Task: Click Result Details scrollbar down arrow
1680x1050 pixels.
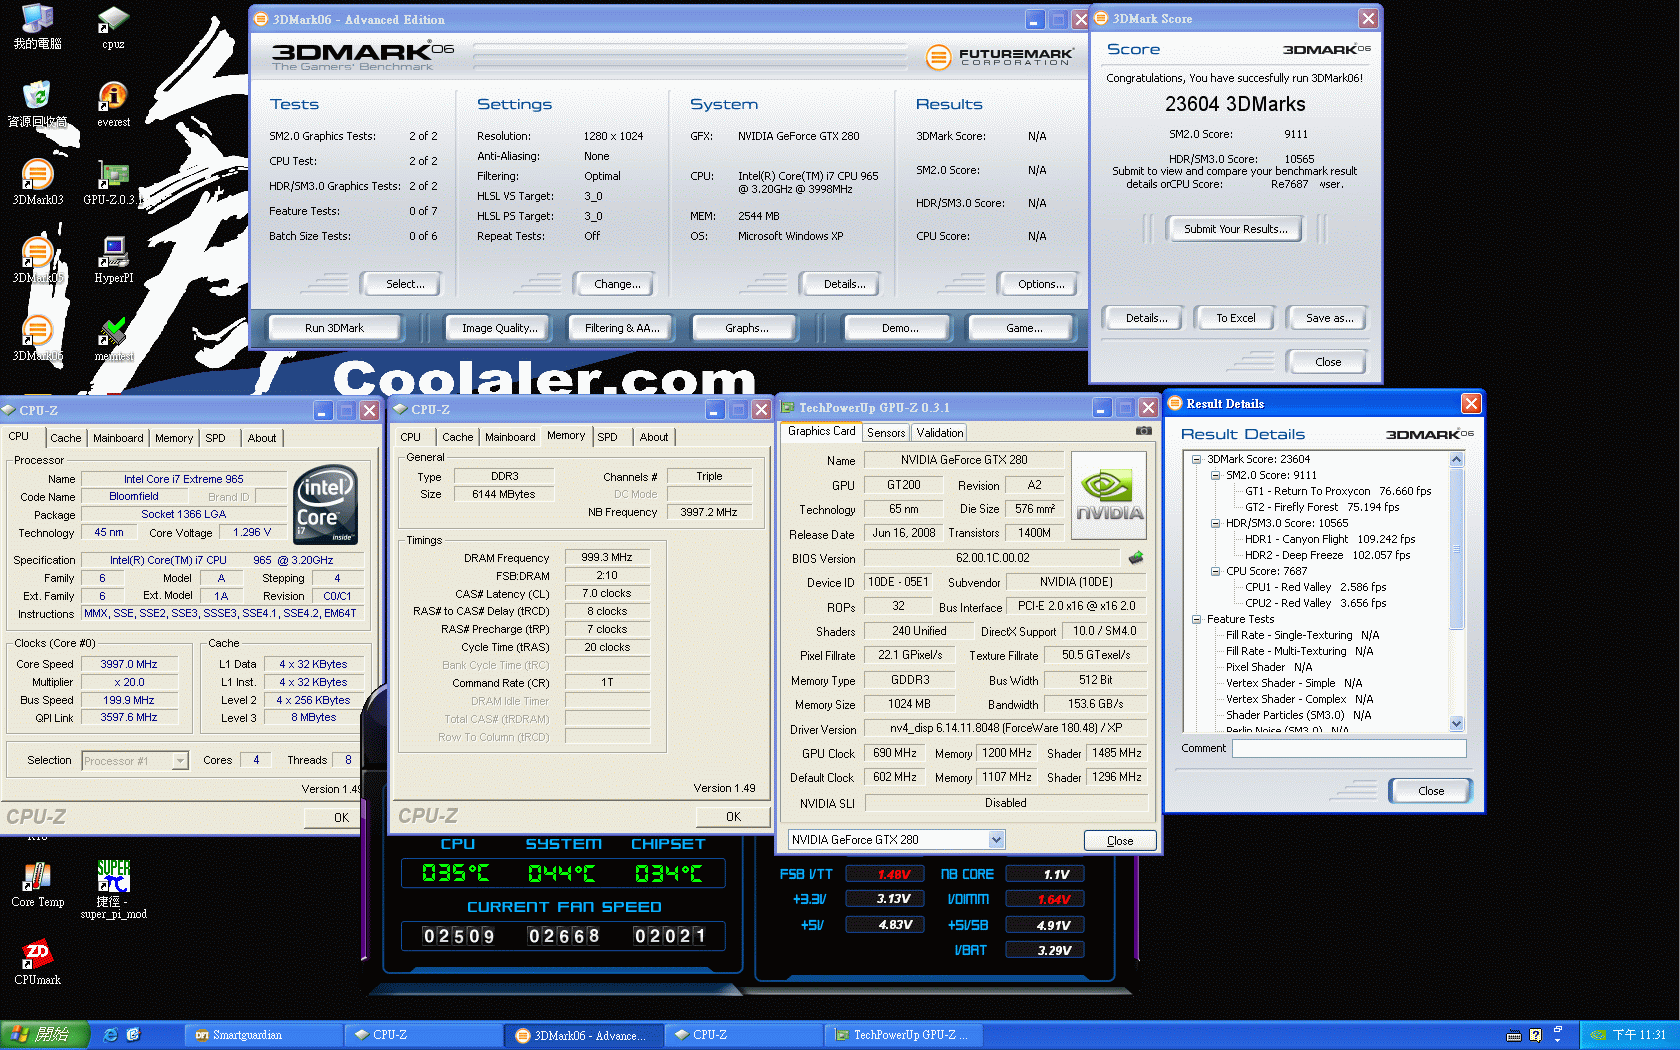Action: point(1456,724)
